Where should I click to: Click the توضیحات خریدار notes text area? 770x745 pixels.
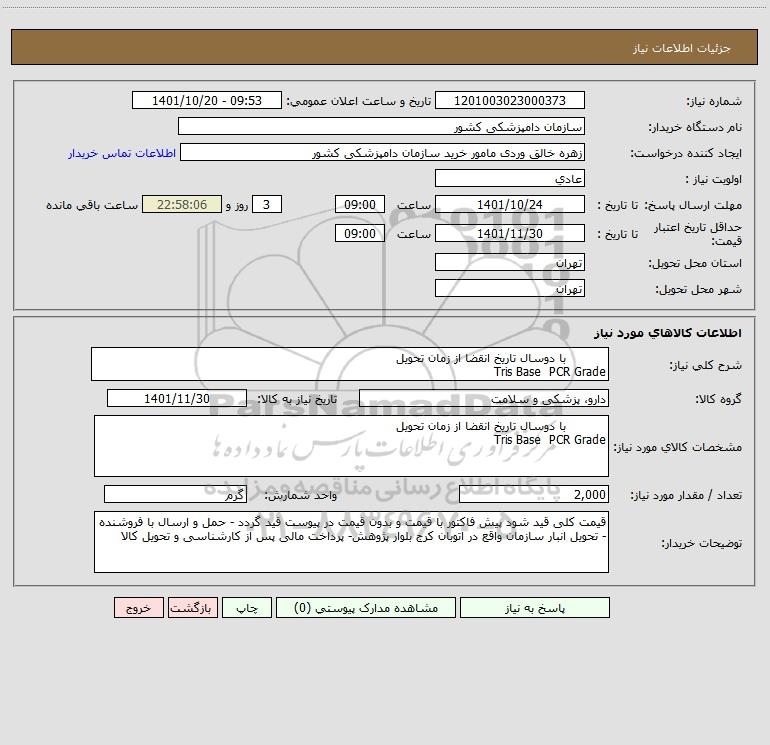tap(351, 542)
